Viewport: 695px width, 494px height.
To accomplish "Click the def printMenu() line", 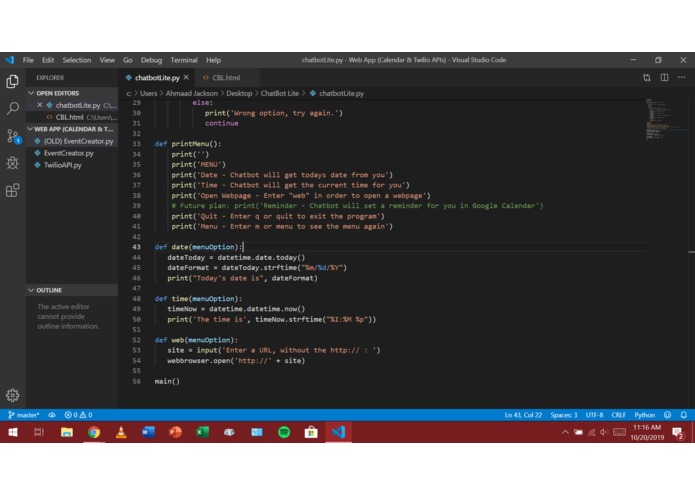I will coord(188,144).
